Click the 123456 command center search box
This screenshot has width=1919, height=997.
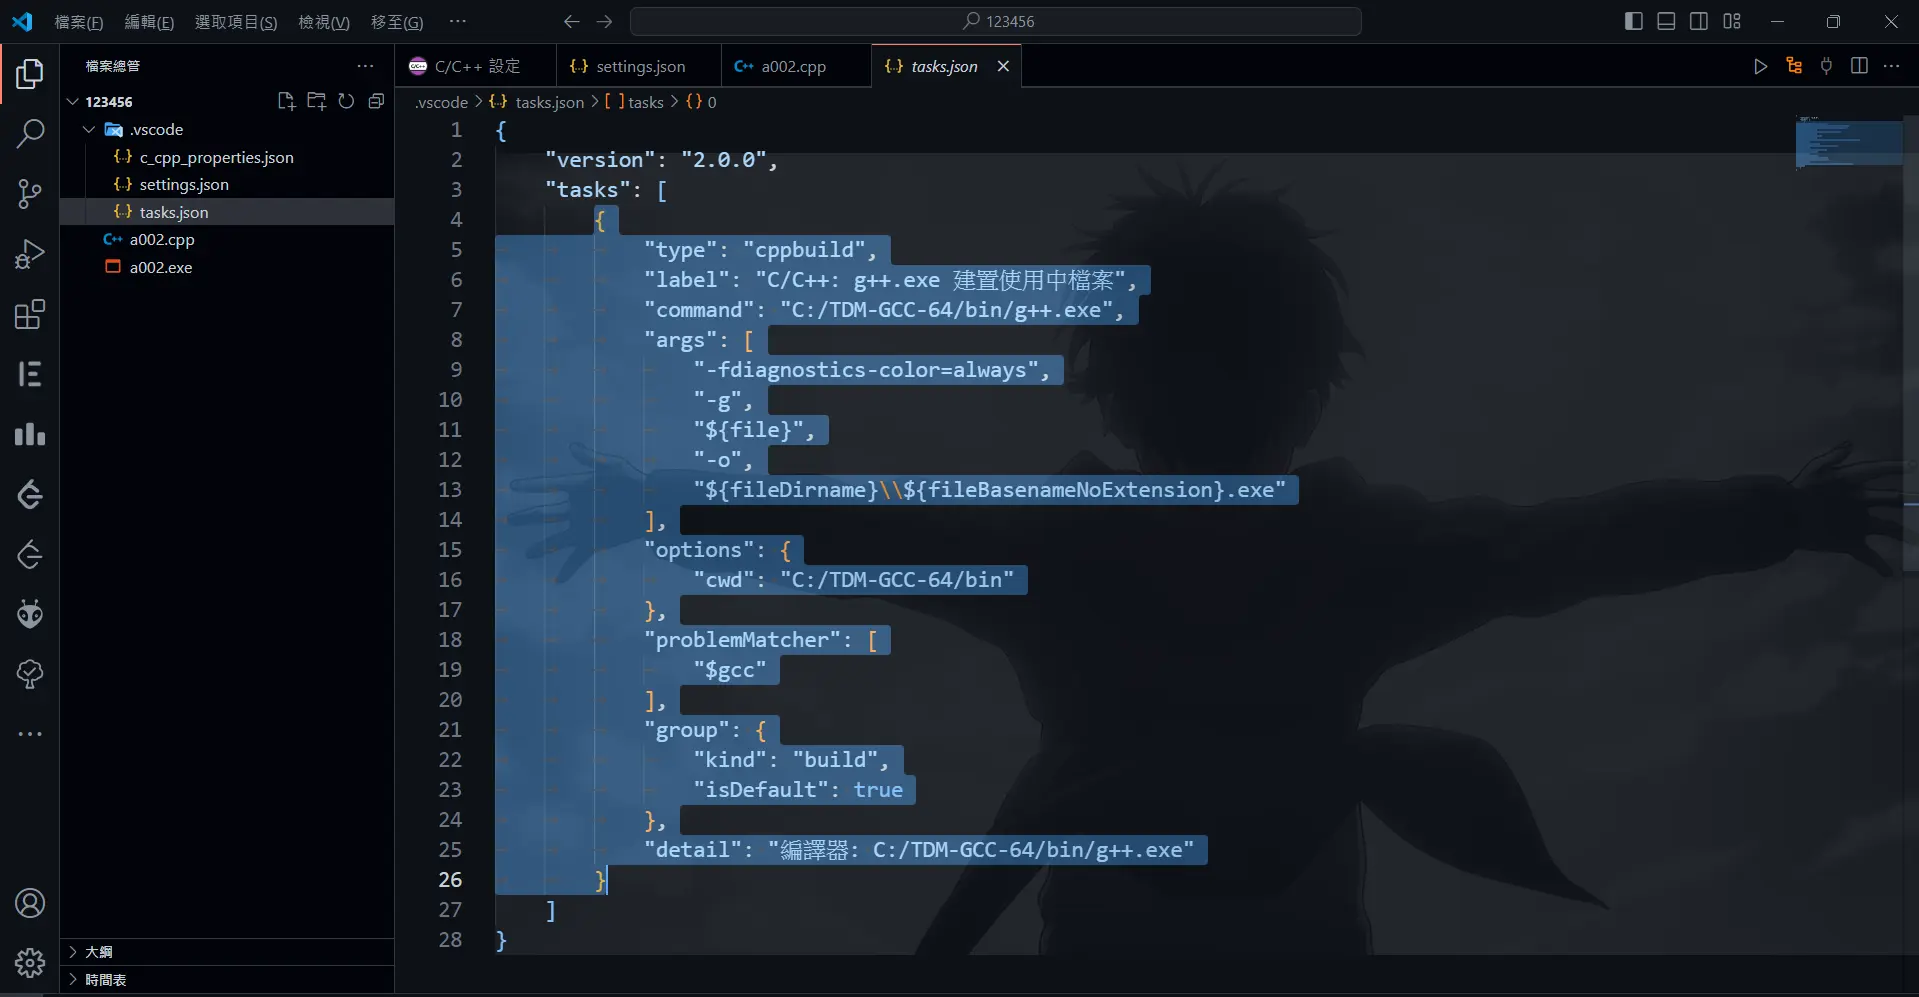(996, 21)
